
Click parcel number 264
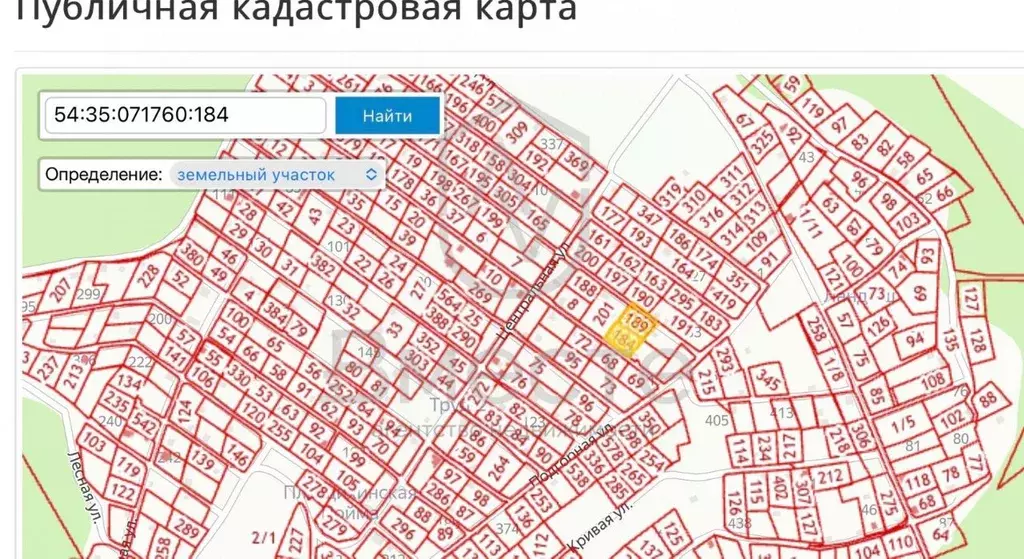[498, 468]
